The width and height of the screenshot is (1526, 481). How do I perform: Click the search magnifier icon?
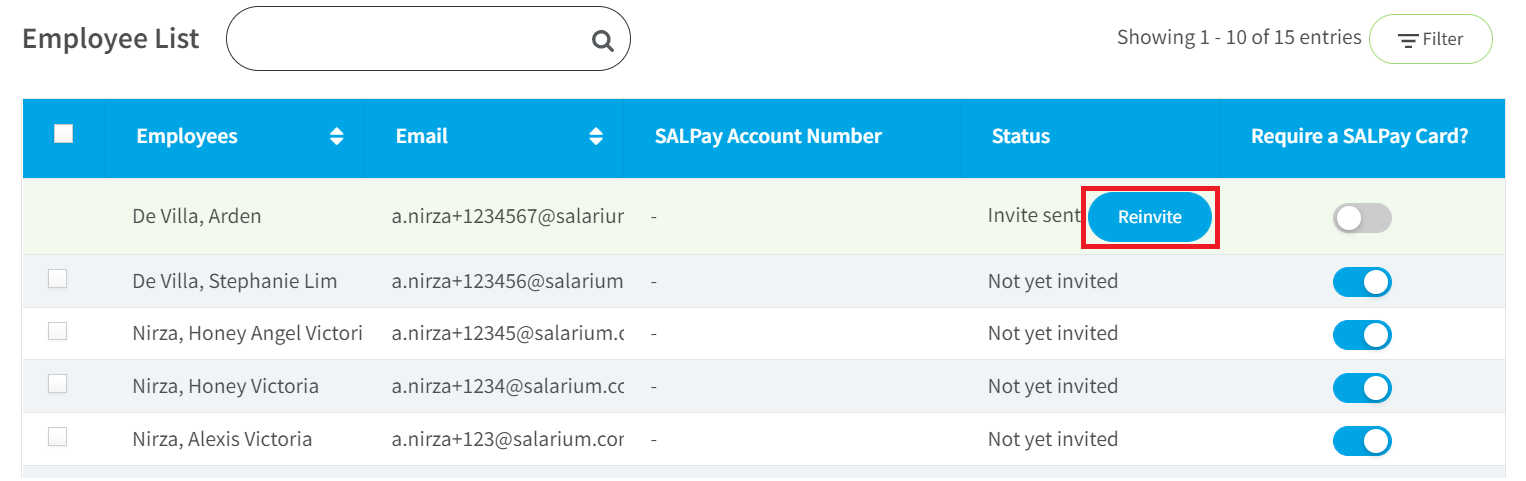pyautogui.click(x=602, y=40)
